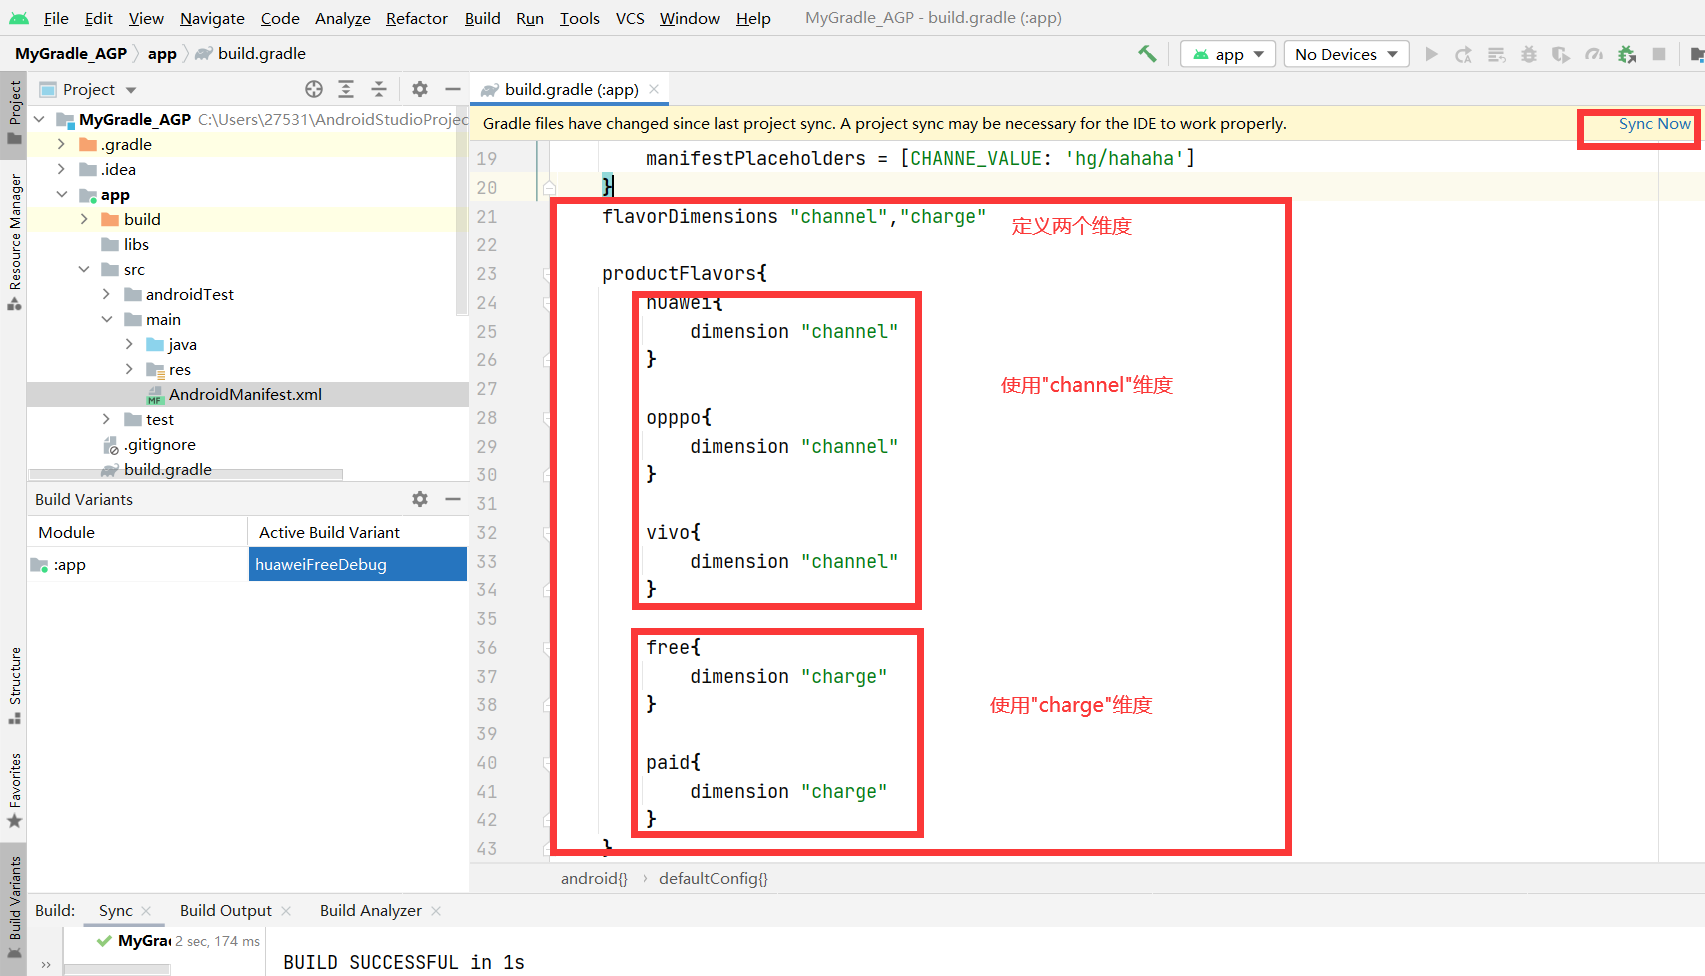This screenshot has height=976, width=1705.
Task: Hide the Project panel with minus icon
Action: [x=452, y=89]
